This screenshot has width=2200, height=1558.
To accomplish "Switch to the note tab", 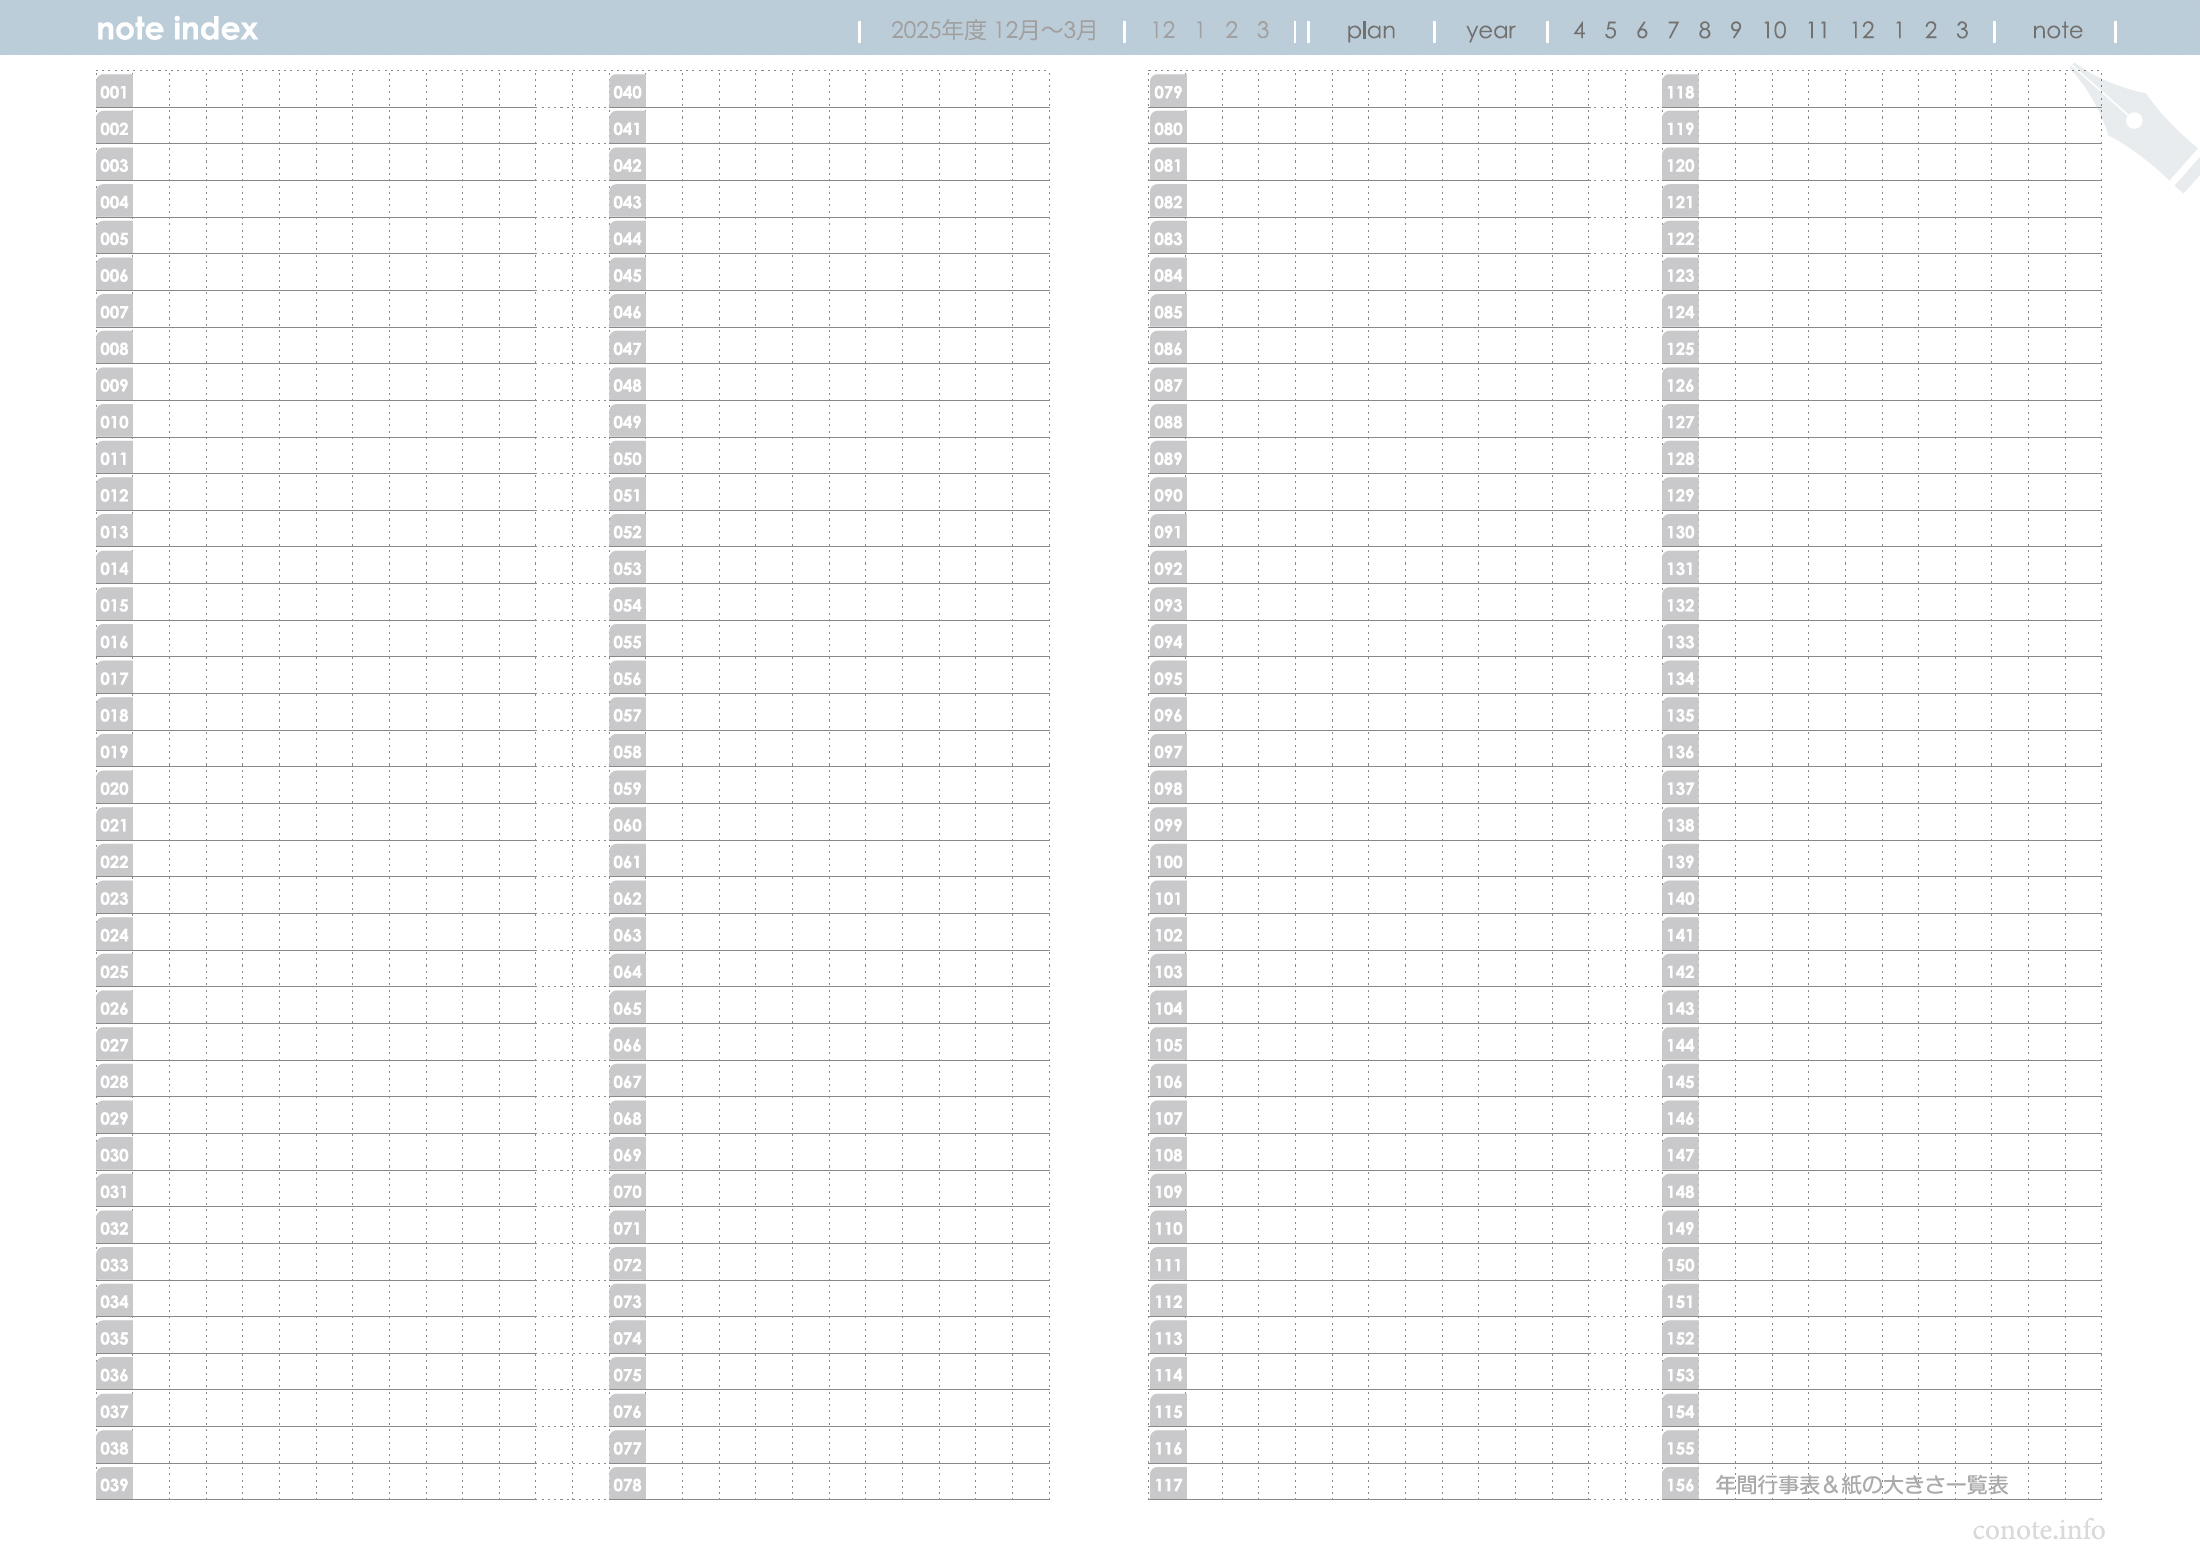I will click(2056, 30).
